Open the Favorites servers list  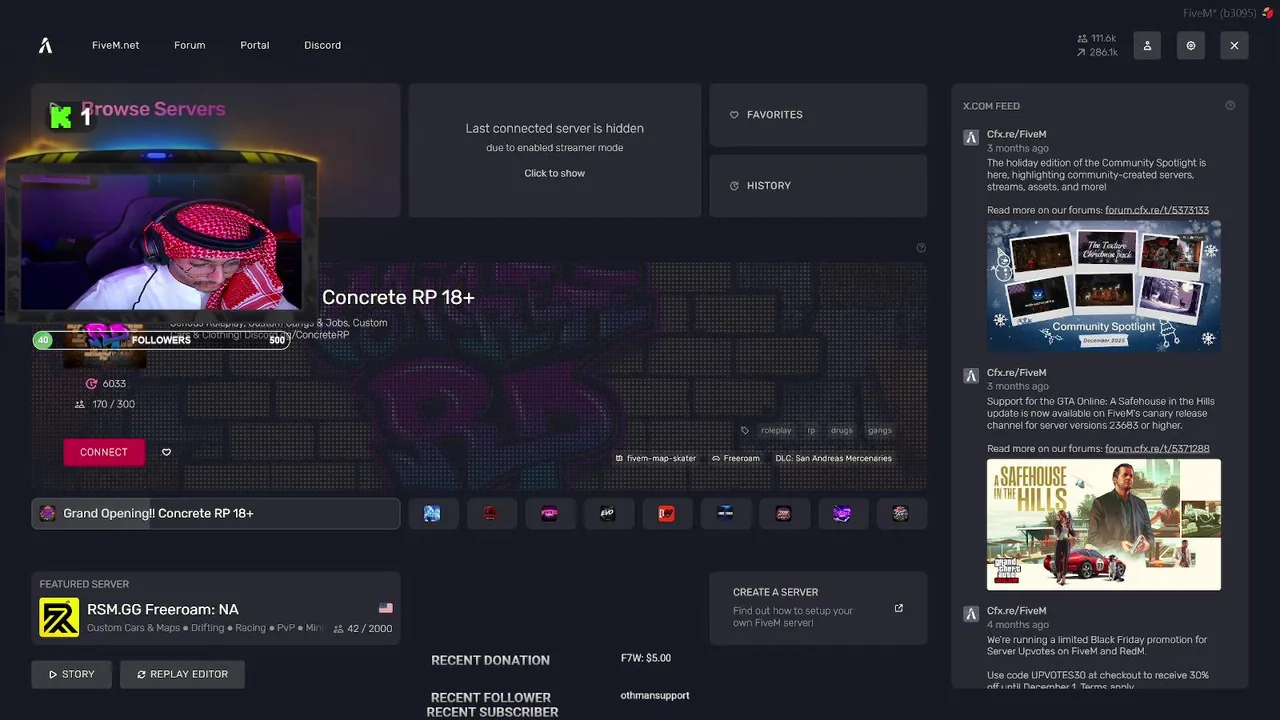(818, 114)
